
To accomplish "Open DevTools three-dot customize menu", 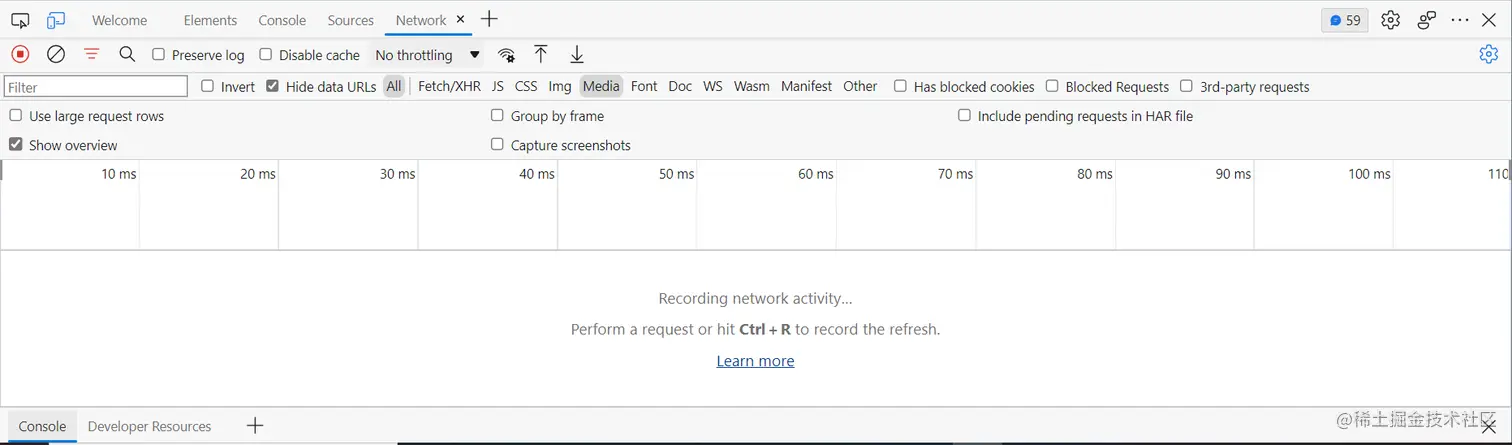I will 1460,20.
